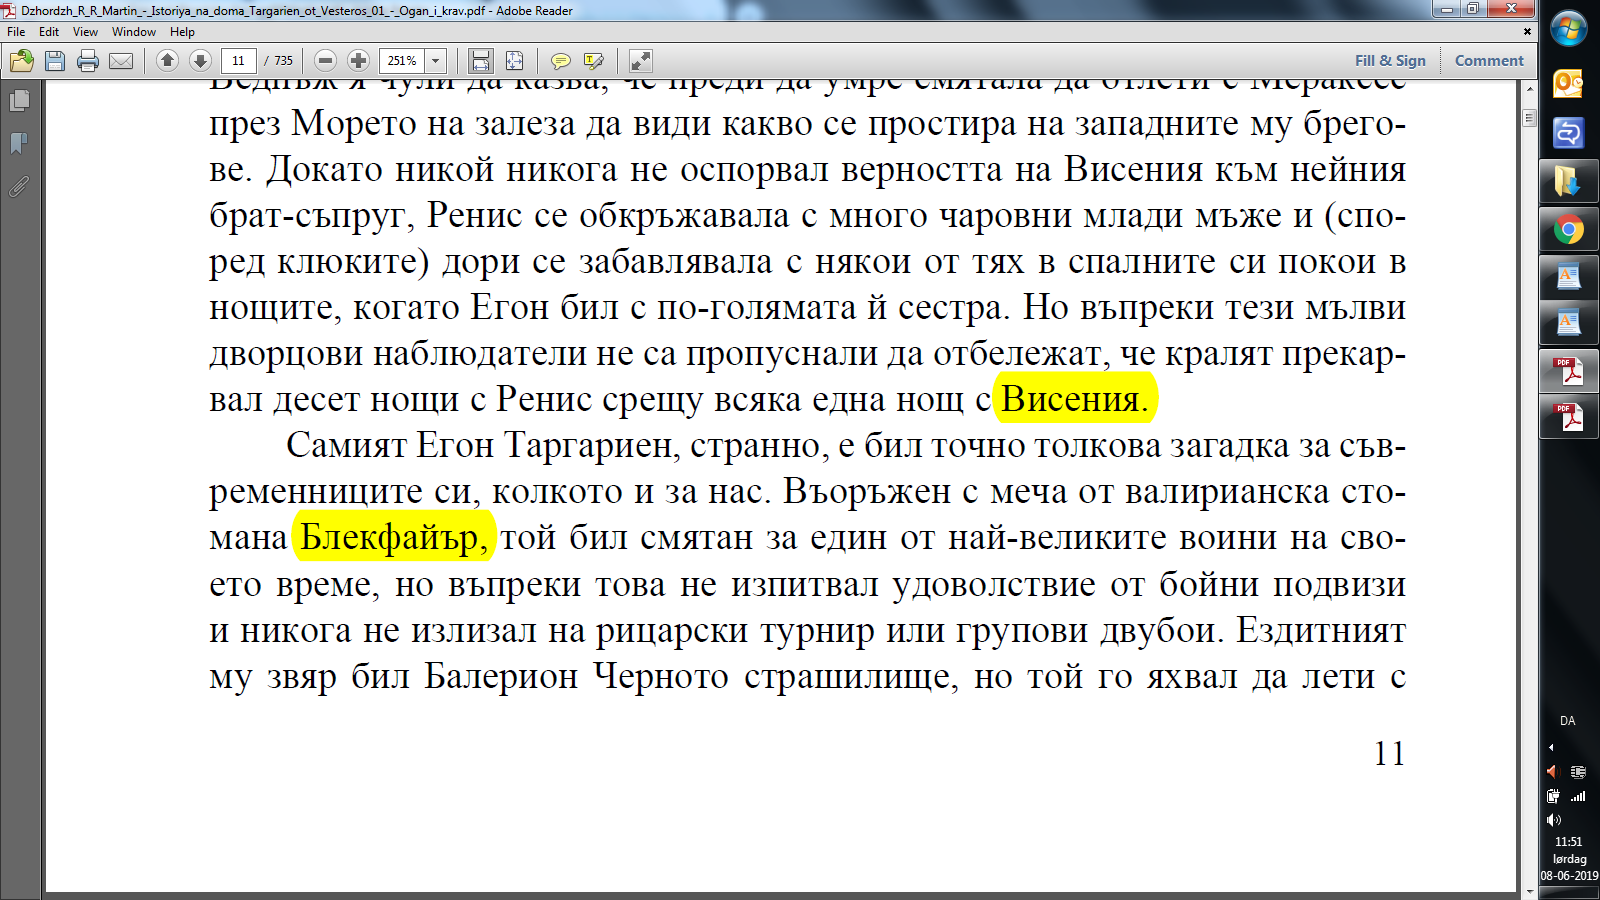Open Outlook from the taskbar
This screenshot has height=900, width=1600.
1568,84
